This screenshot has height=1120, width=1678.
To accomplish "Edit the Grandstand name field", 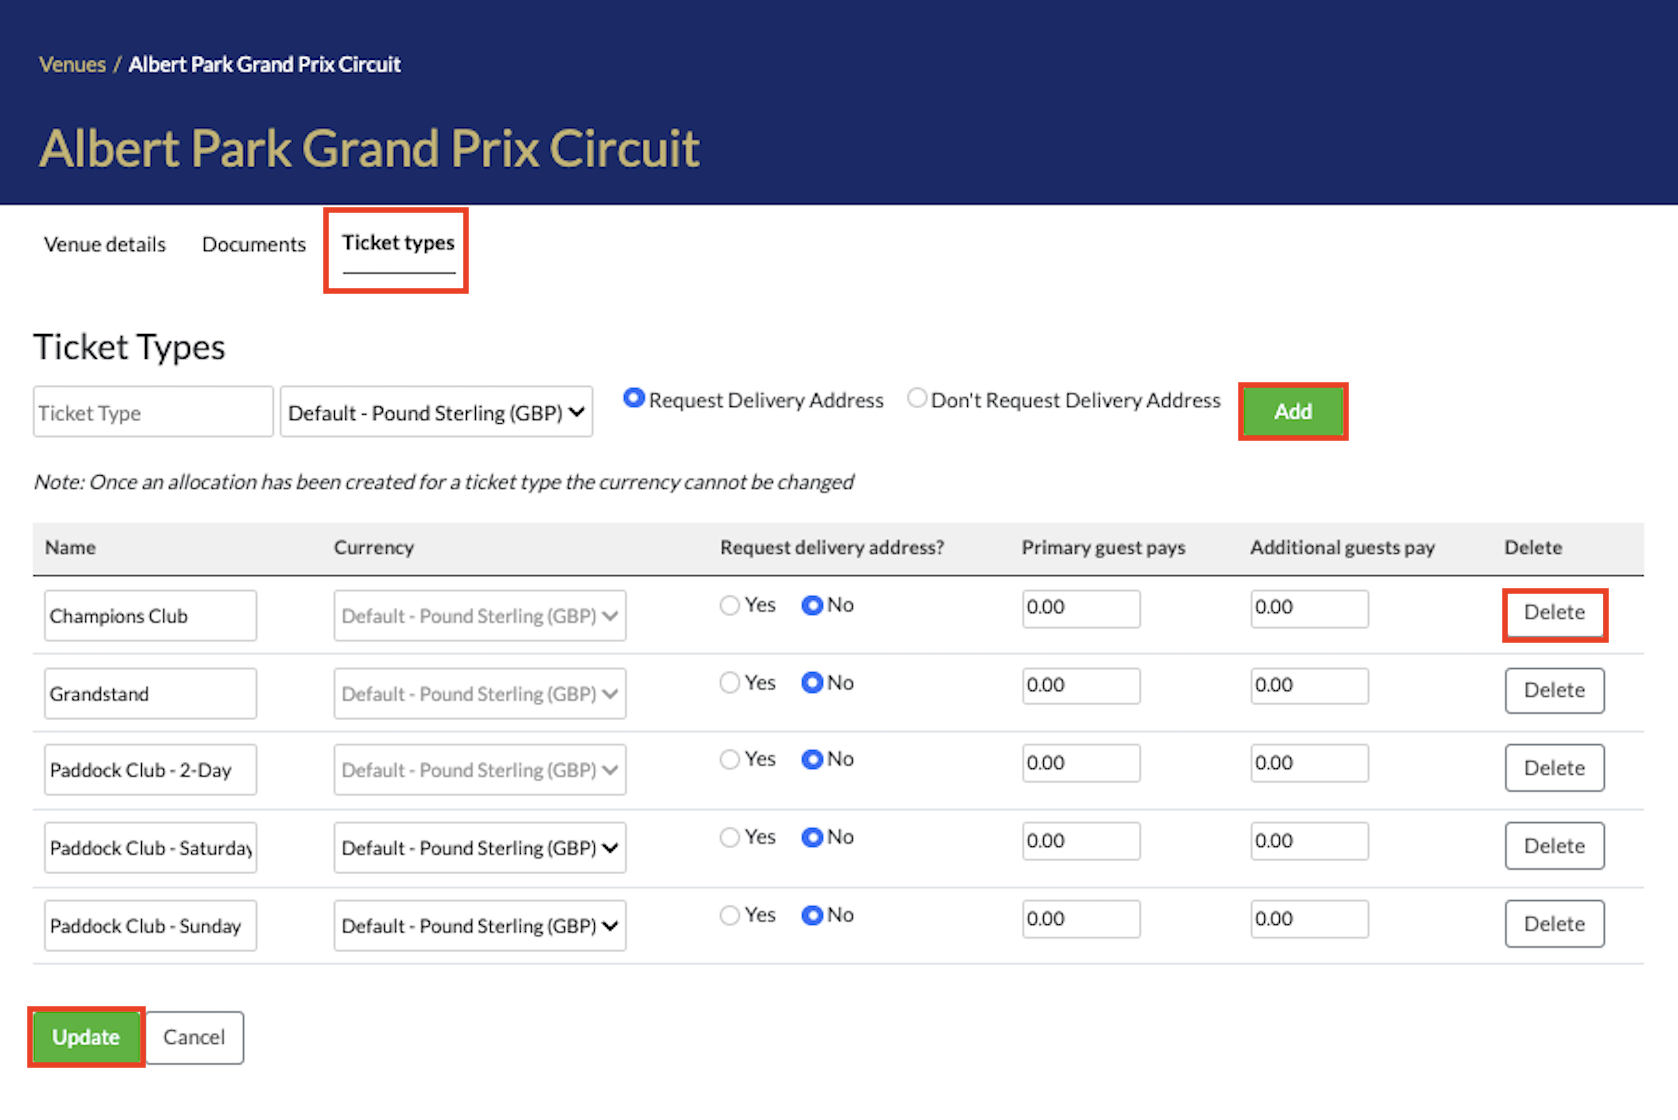I will pos(150,694).
